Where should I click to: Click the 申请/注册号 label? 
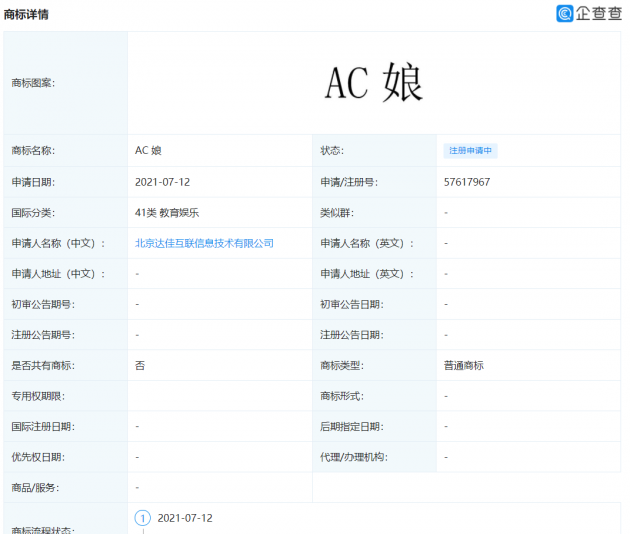pyautogui.click(x=349, y=182)
